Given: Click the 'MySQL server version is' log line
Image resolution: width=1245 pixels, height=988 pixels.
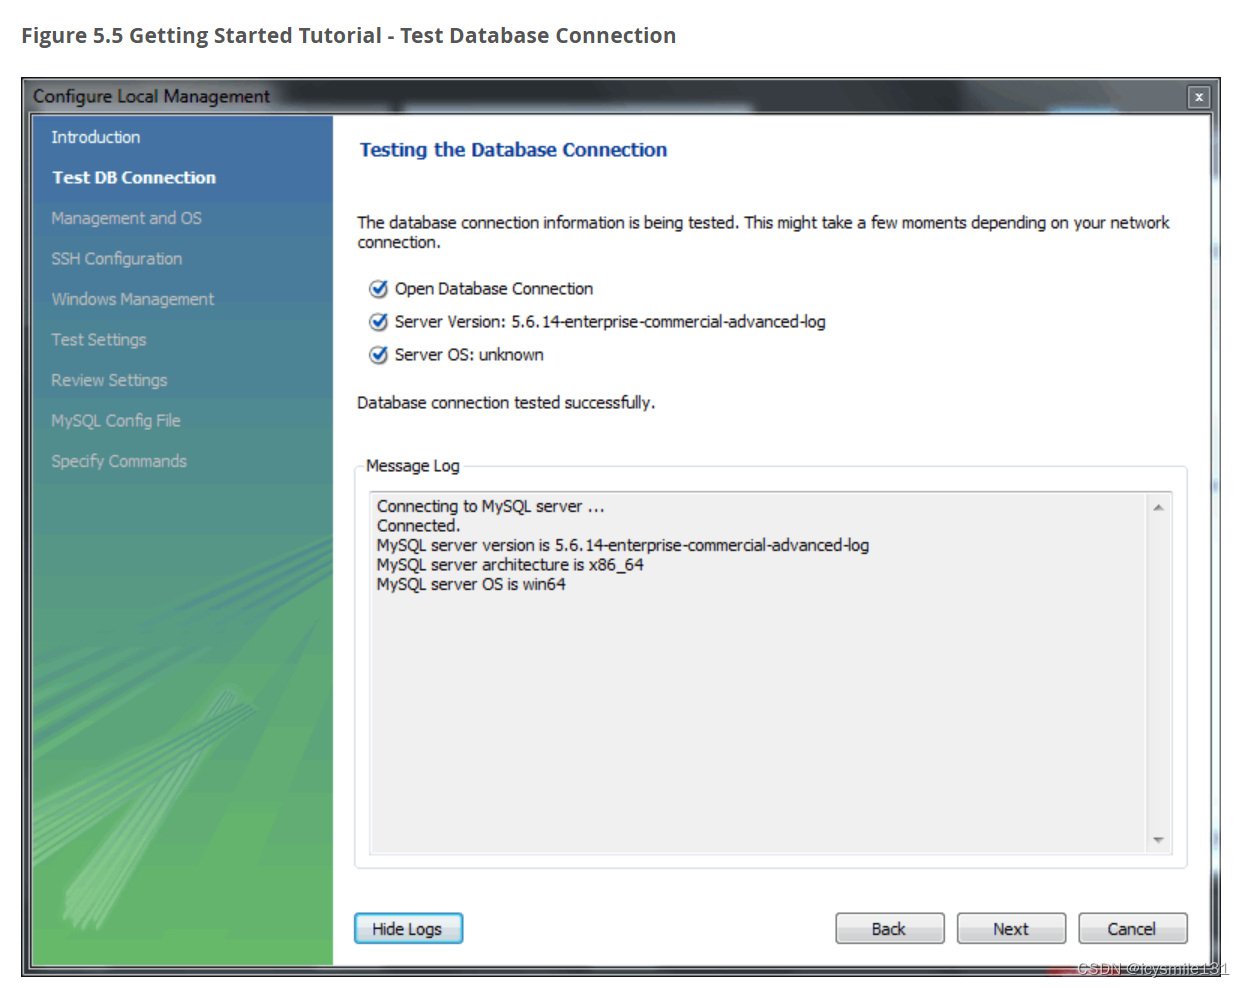Looking at the screenshot, I should pos(623,545).
